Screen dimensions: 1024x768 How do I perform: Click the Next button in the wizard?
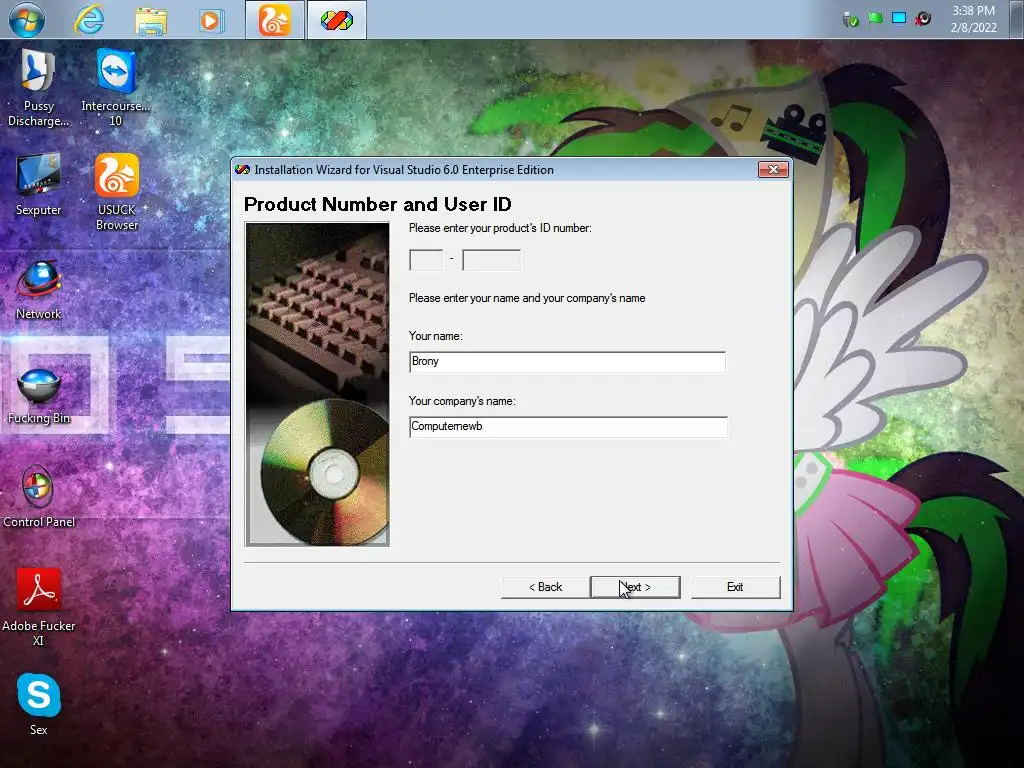(x=635, y=587)
